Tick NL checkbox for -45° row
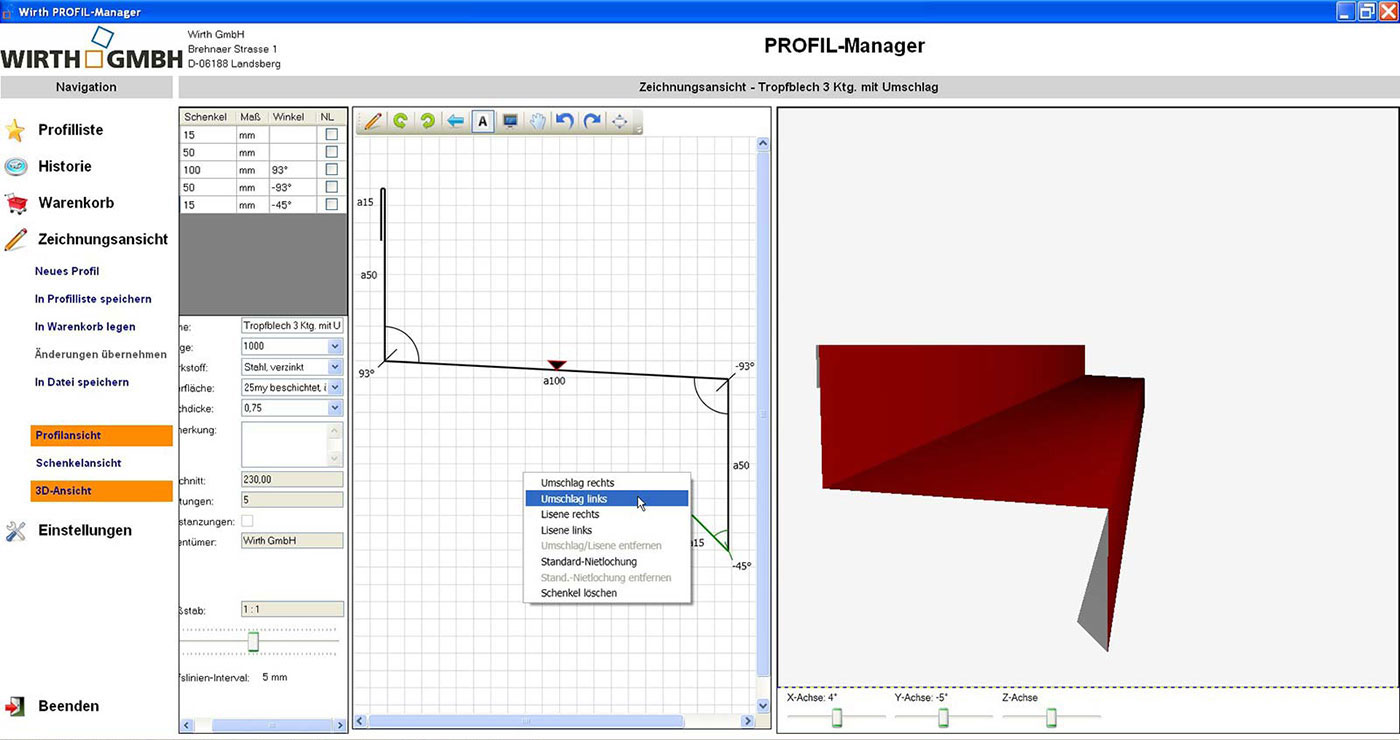 pos(332,205)
